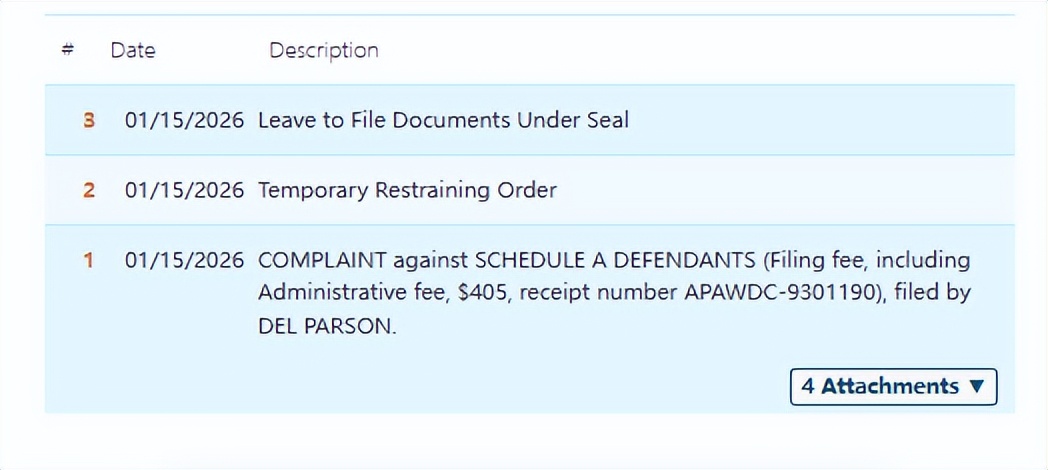Click the date of the COMPLAINT entry

(184, 260)
